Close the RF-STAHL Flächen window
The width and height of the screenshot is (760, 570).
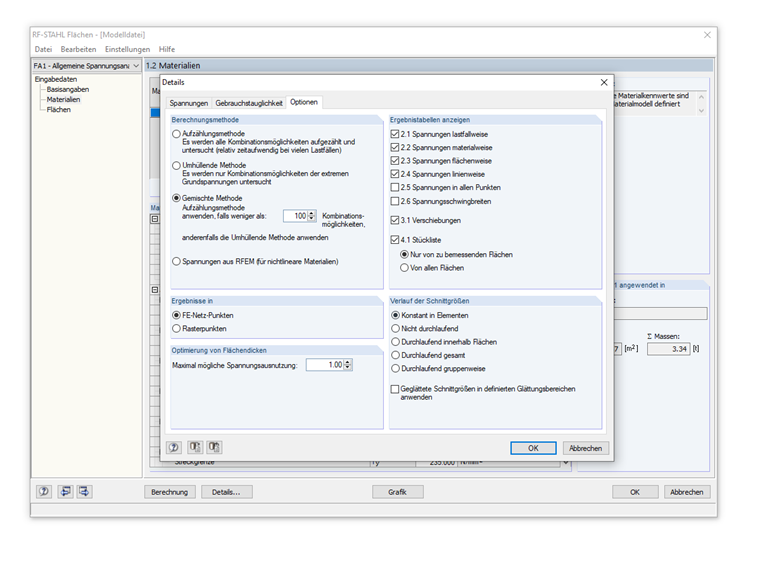click(x=707, y=35)
